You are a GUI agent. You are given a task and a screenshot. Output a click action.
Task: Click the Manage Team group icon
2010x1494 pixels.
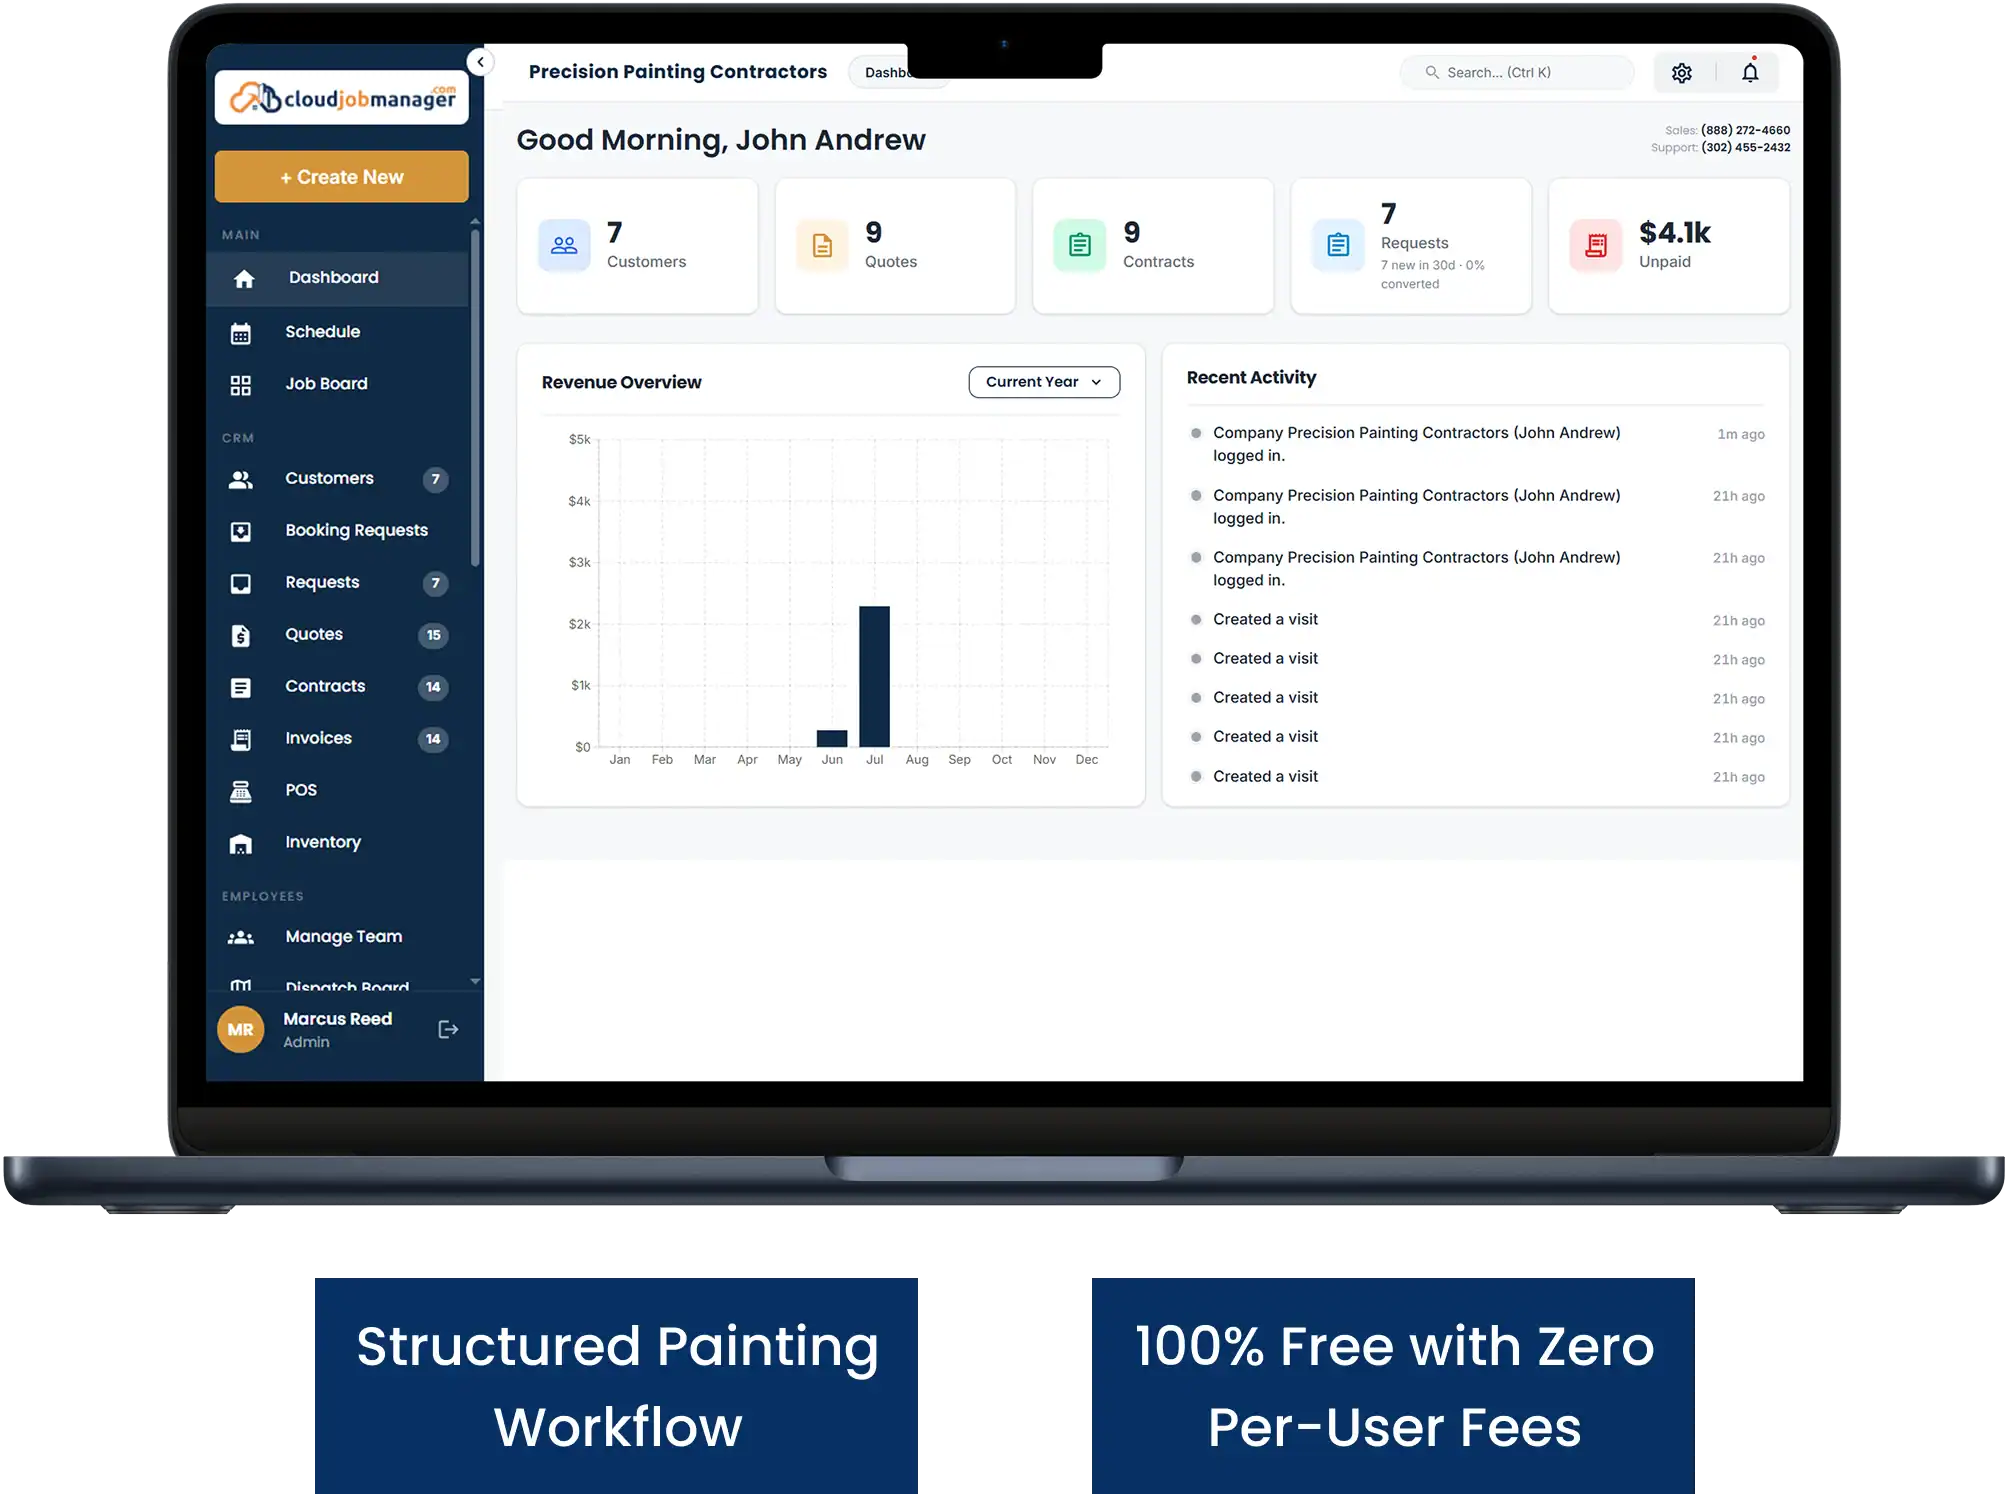(x=241, y=938)
